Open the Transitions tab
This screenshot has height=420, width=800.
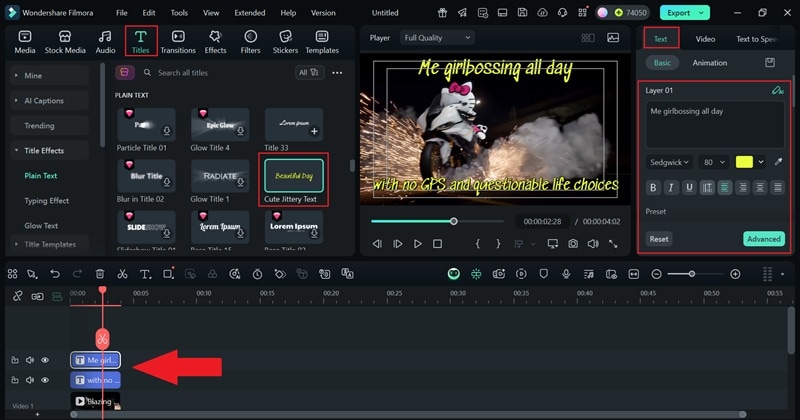click(178, 42)
